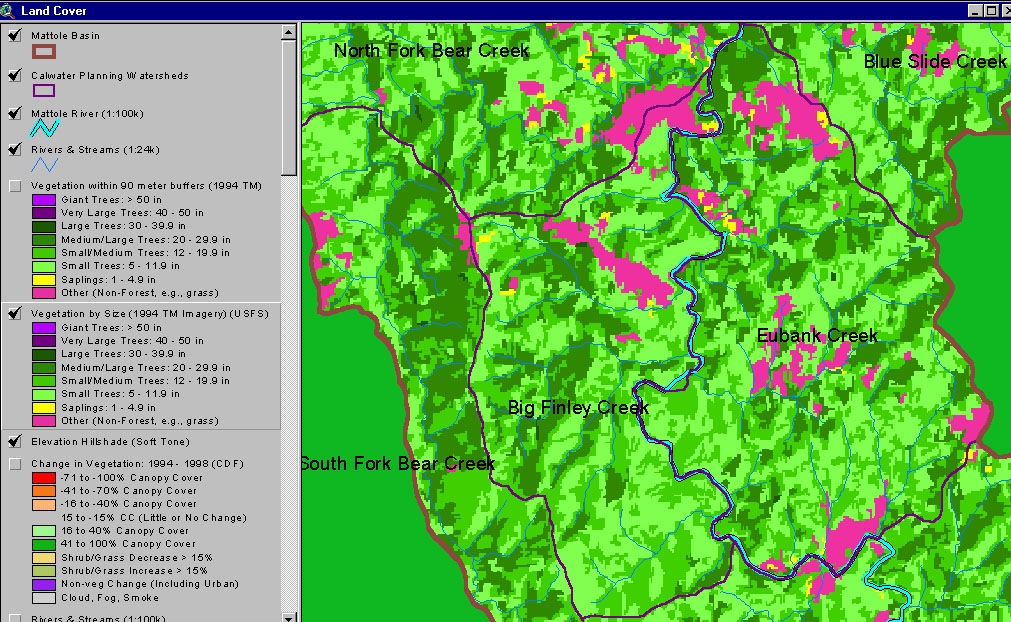1011x622 pixels.
Task: Click the legend scrollbar up arrow
Action: click(x=289, y=32)
